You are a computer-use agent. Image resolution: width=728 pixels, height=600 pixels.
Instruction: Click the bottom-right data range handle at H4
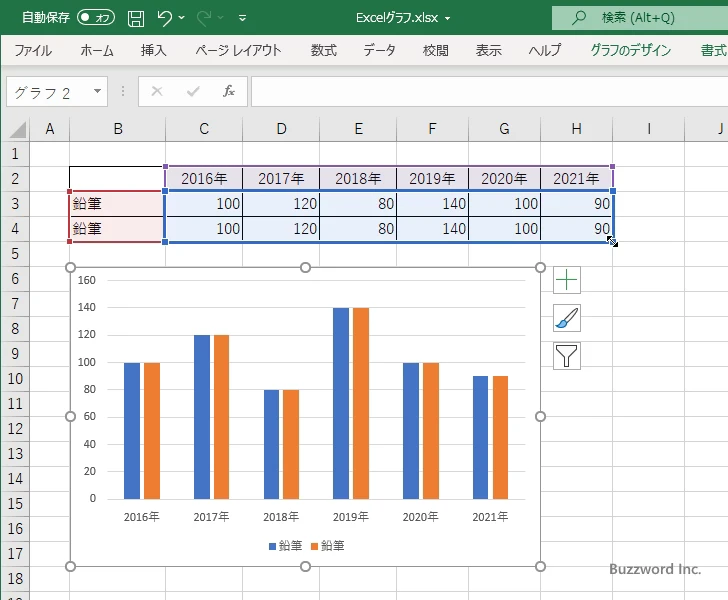[613, 242]
